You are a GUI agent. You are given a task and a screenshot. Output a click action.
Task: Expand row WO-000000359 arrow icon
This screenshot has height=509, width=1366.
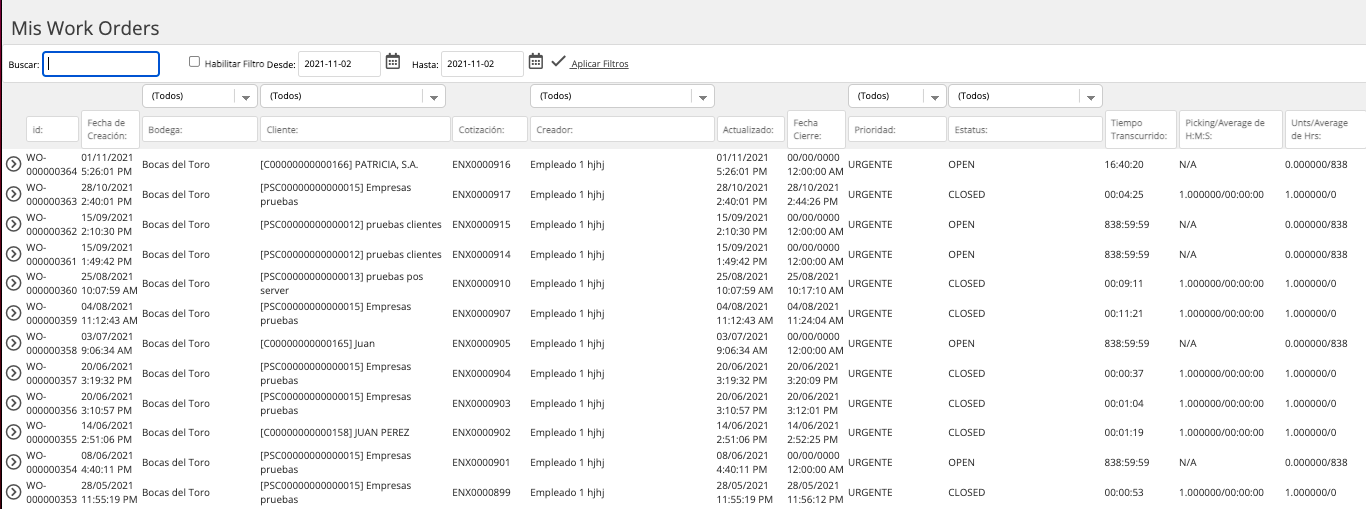(x=13, y=313)
